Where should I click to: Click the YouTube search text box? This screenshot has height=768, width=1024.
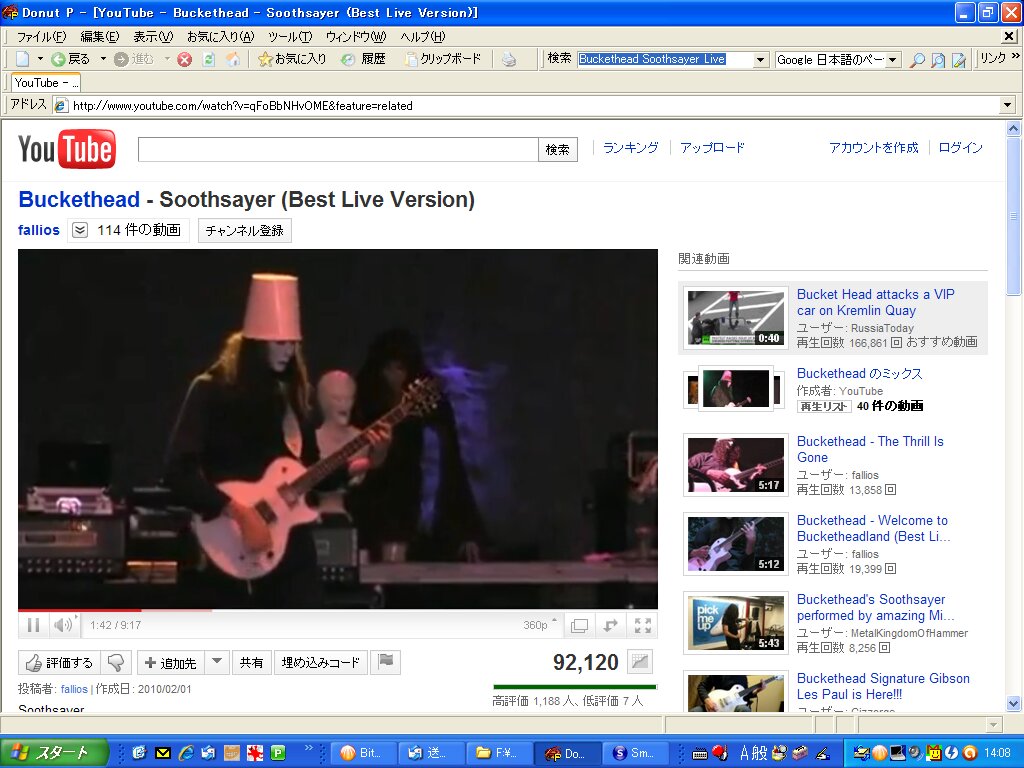pyautogui.click(x=338, y=150)
